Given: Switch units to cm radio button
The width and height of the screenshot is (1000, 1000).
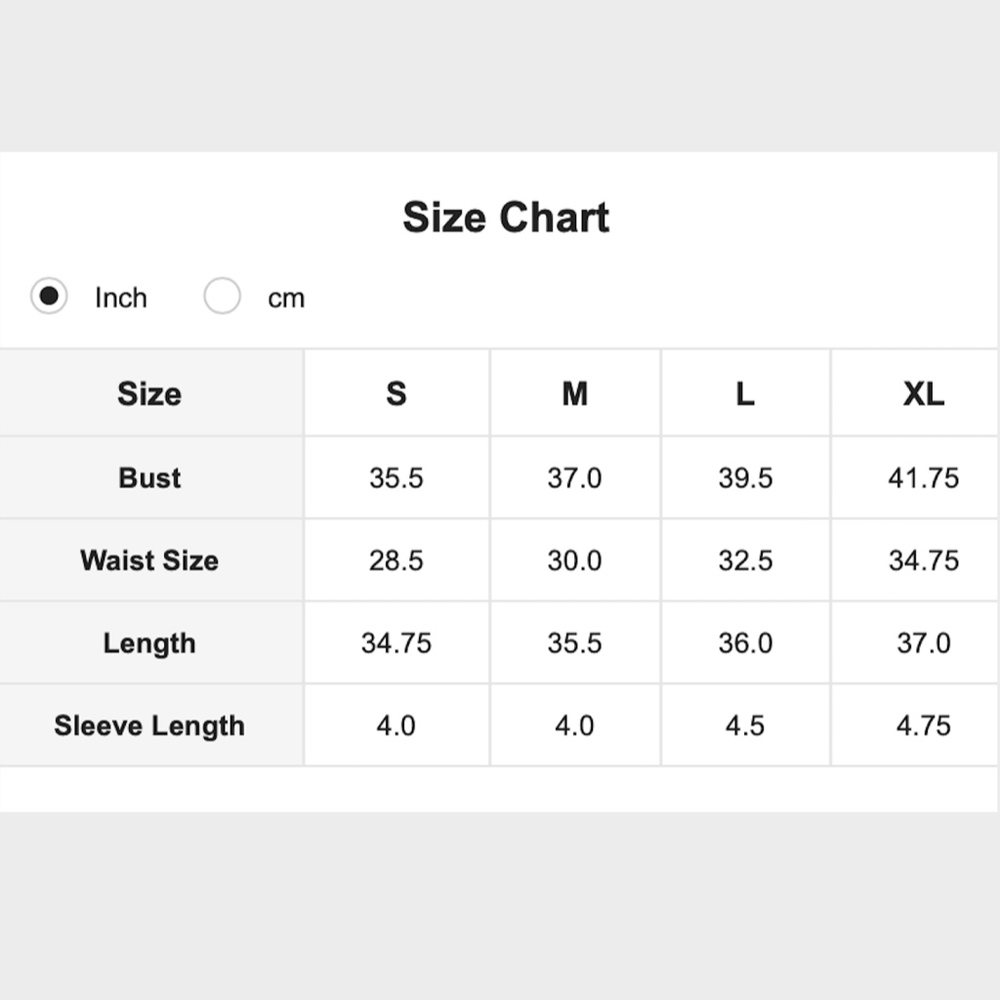Looking at the screenshot, I should tap(222, 297).
